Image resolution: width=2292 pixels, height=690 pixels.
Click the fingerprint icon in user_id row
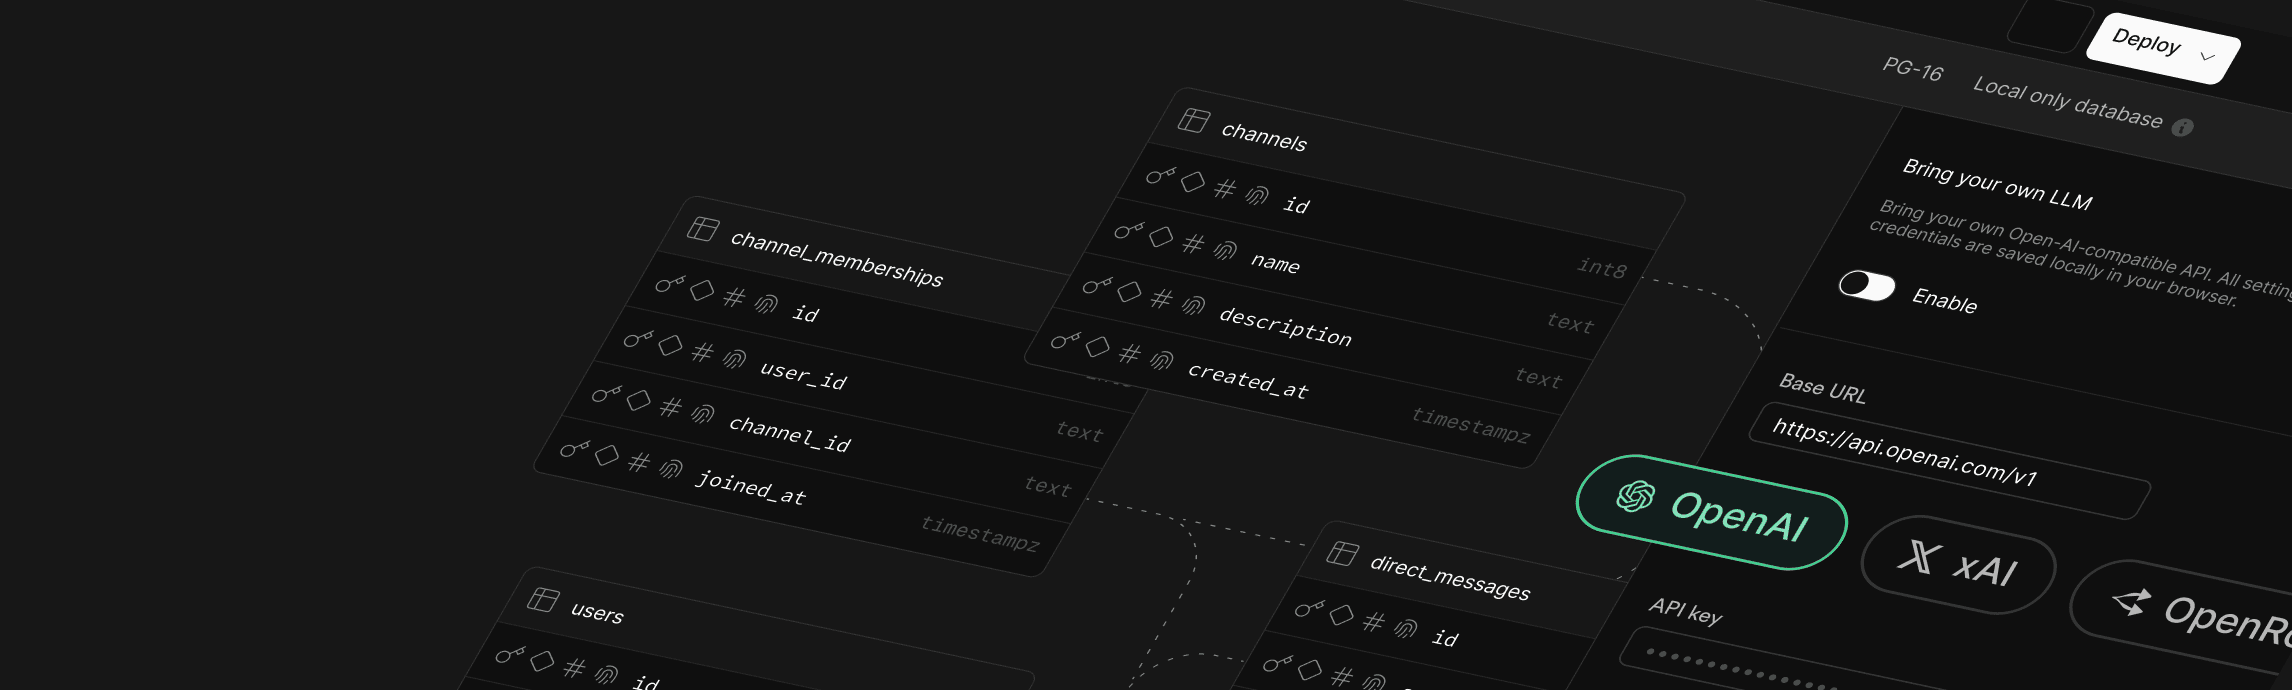pyautogui.click(x=735, y=359)
